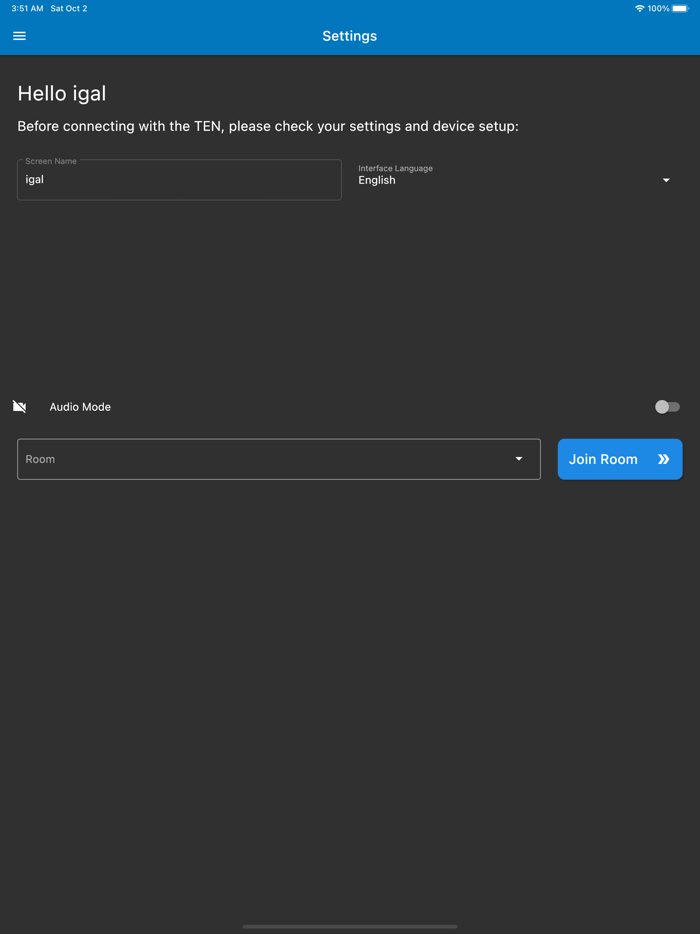Viewport: 700px width, 934px height.
Task: Click the battery icon at top right
Action: click(x=682, y=8)
